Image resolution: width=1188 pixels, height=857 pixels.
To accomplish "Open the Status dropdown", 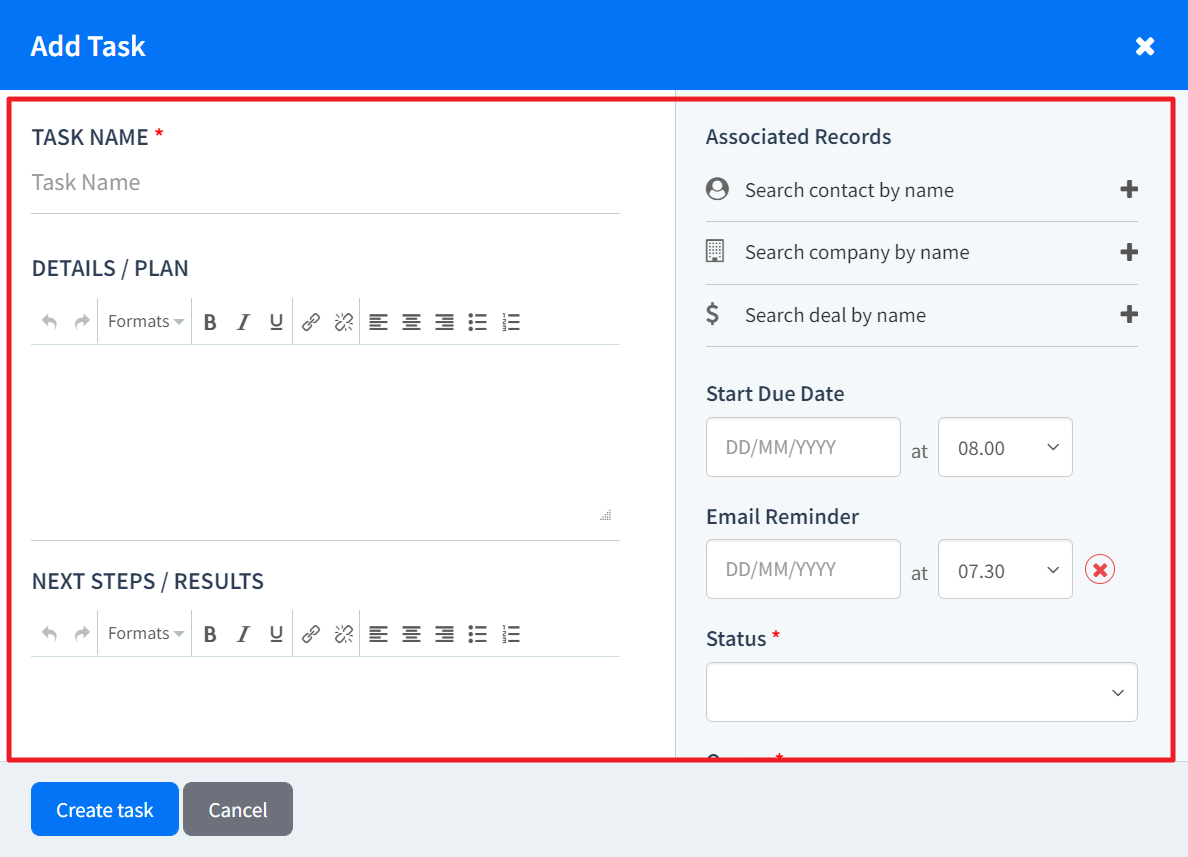I will tap(921, 693).
